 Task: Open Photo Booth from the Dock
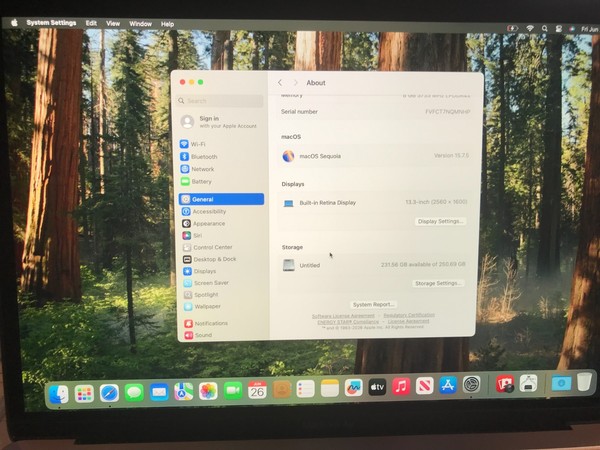[x=505, y=384]
